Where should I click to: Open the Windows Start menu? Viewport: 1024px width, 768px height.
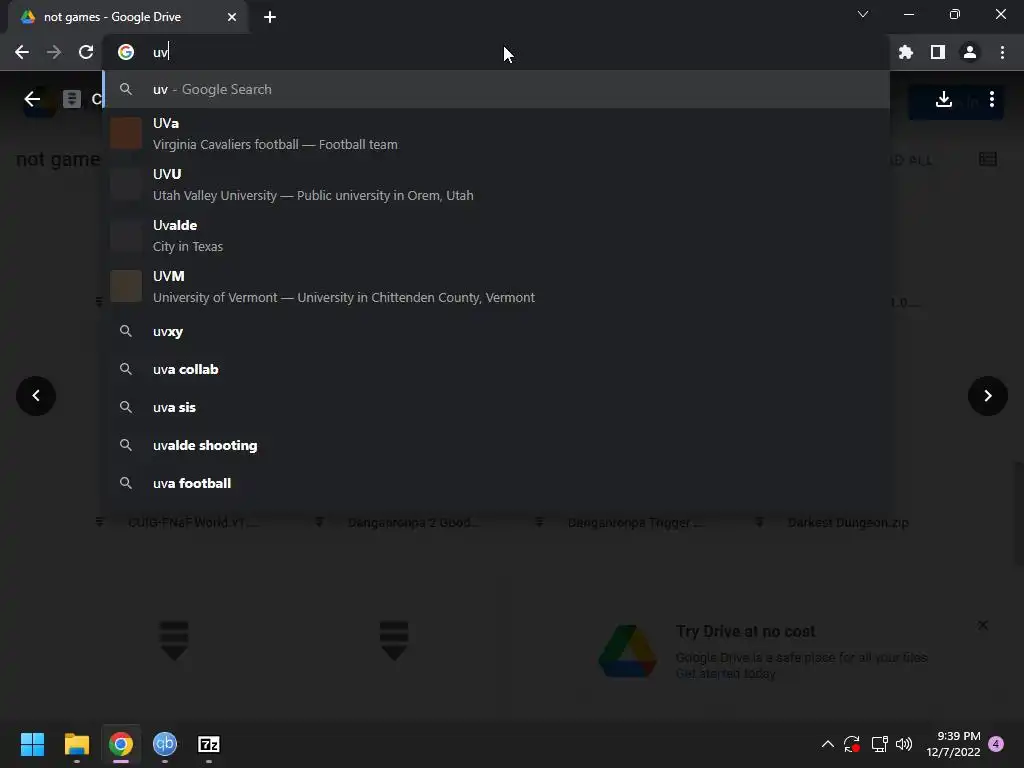pos(32,744)
